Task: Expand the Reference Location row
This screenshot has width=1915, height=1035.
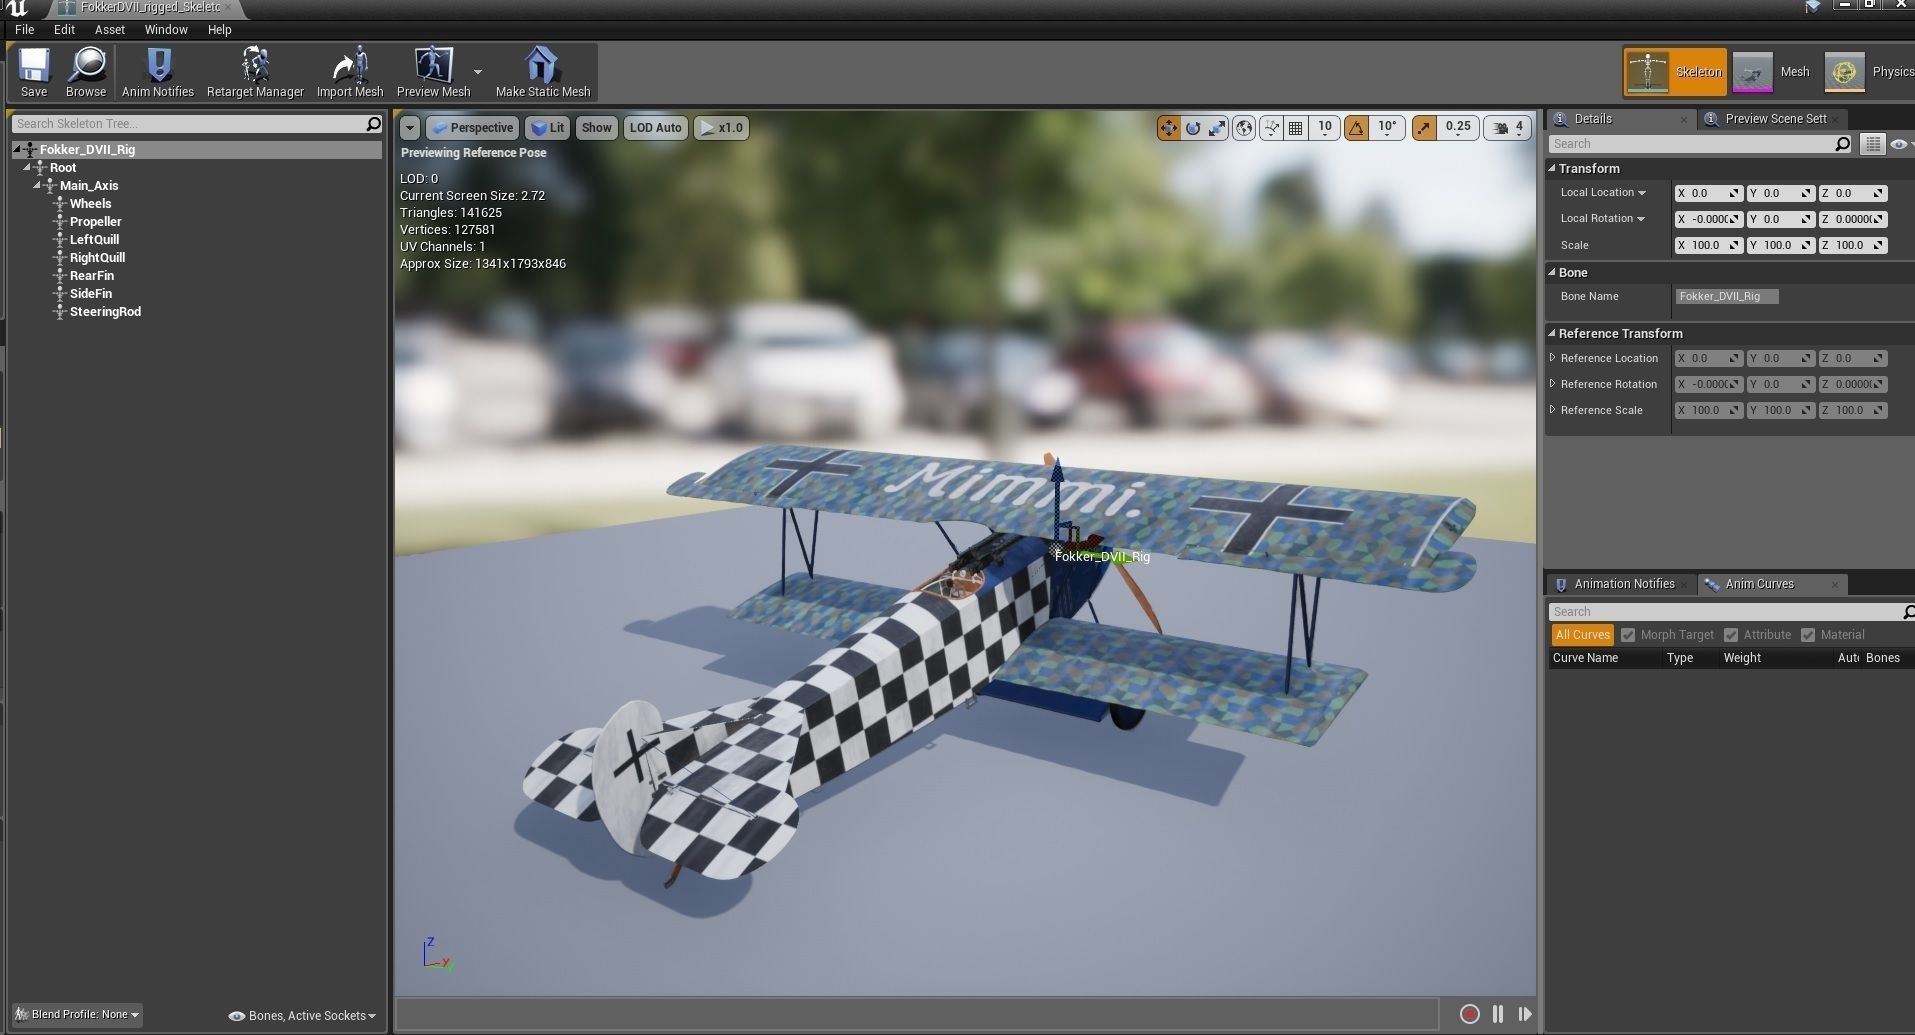Action: click(1553, 358)
